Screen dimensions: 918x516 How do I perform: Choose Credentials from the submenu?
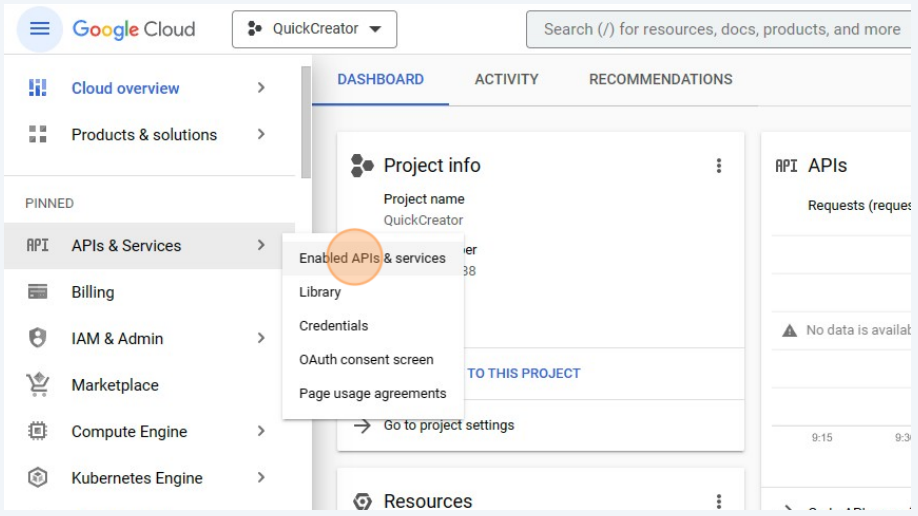click(x=373, y=326)
